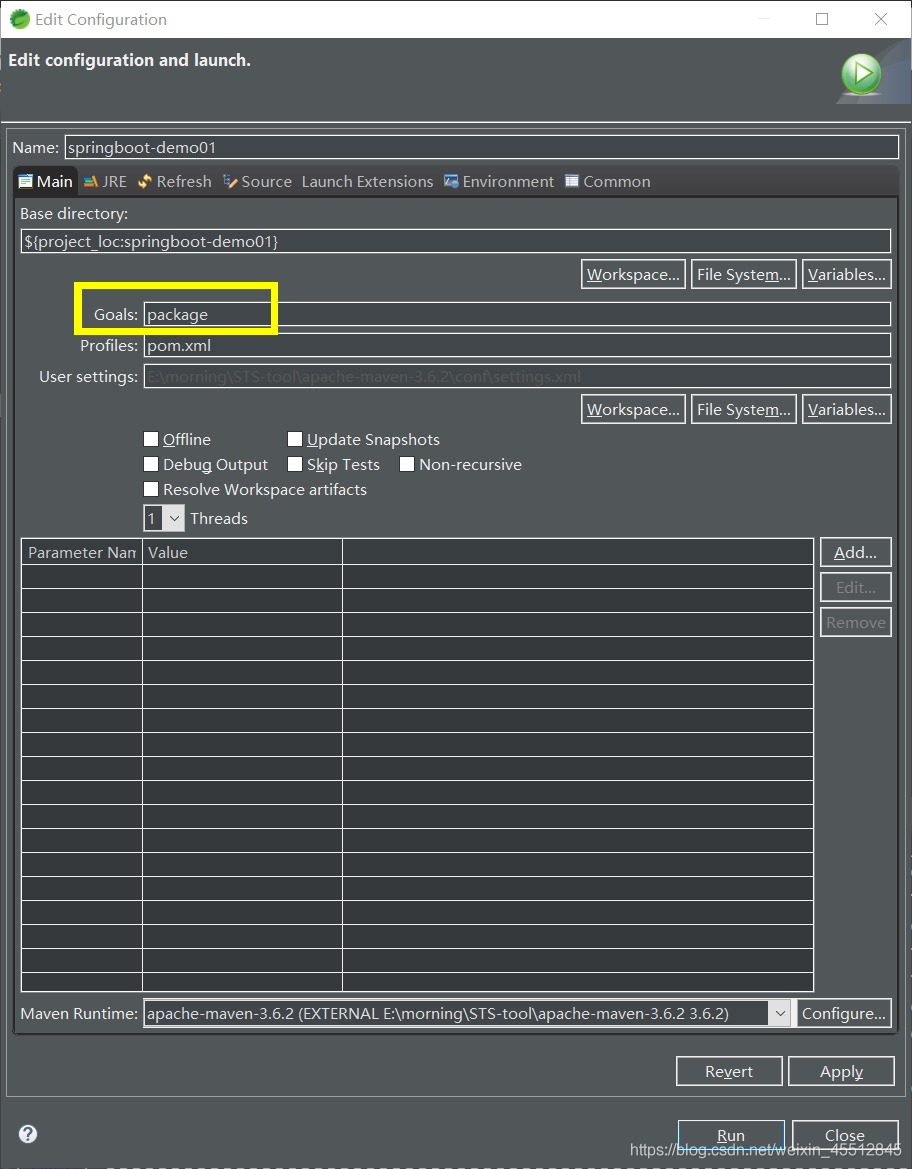The image size is (912, 1169).
Task: Close the Edit Configuration window
Action: pos(881,19)
